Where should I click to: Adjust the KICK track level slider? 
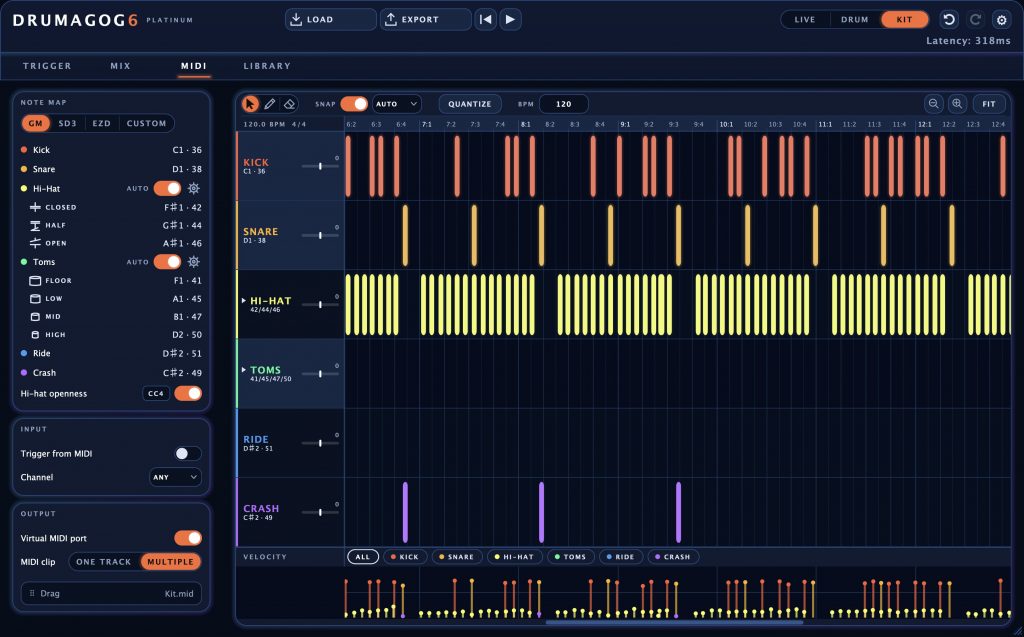pos(320,167)
